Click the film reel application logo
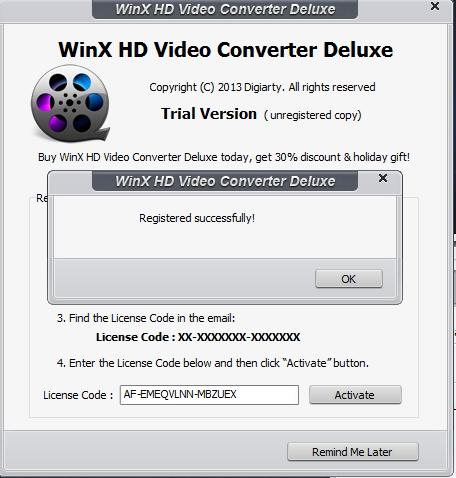This screenshot has height=478, width=456. [70, 103]
